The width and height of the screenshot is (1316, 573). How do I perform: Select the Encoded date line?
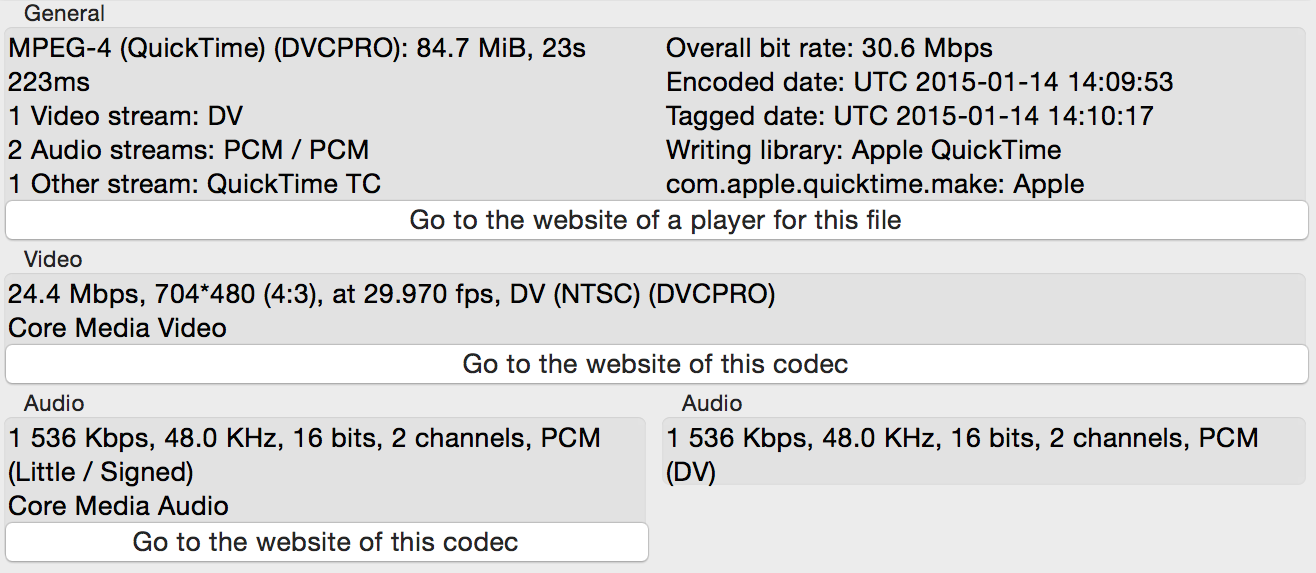click(x=919, y=82)
